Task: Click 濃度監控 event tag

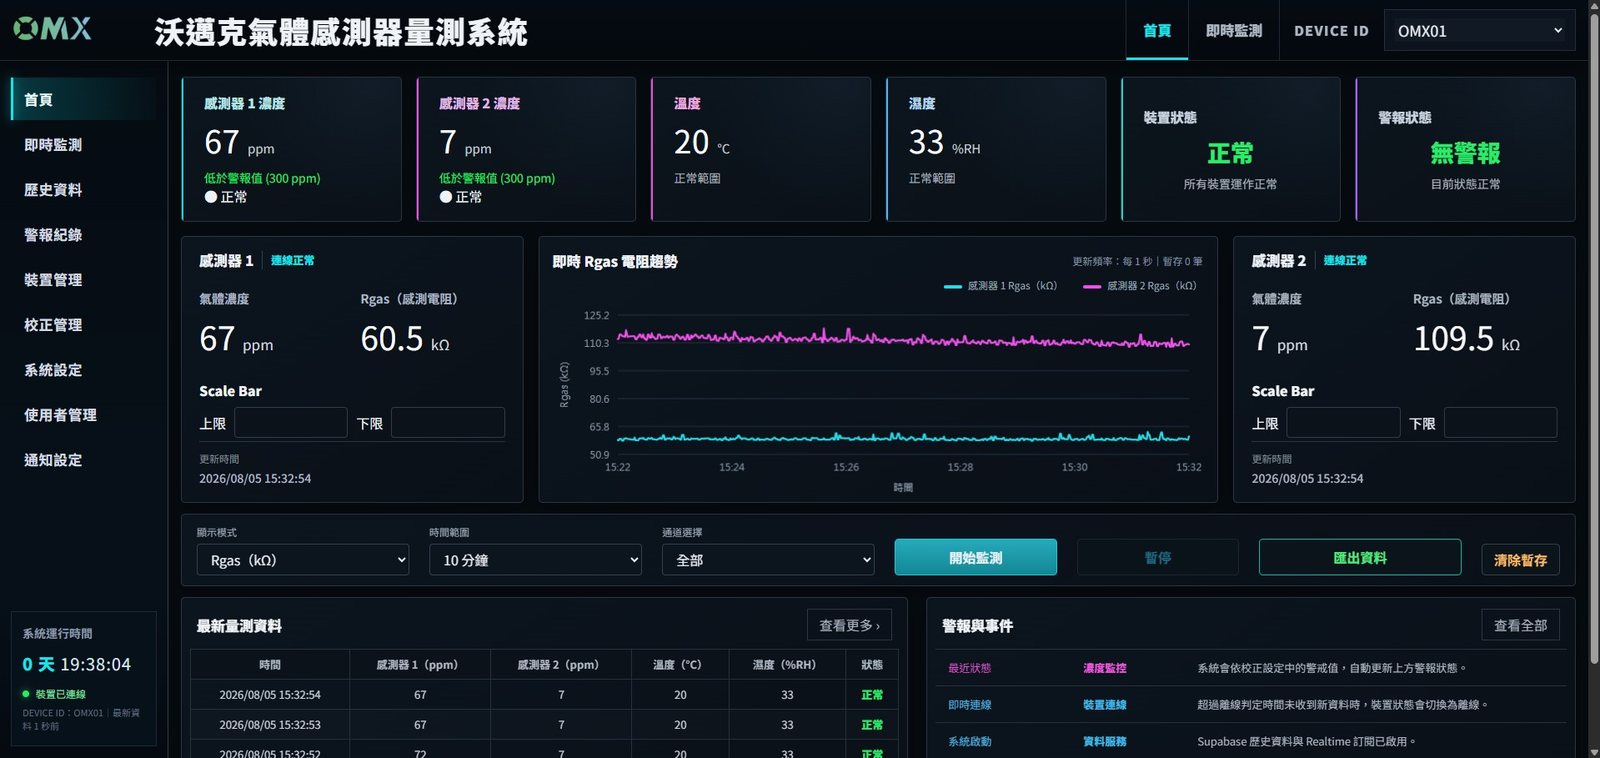Action: click(x=1105, y=668)
